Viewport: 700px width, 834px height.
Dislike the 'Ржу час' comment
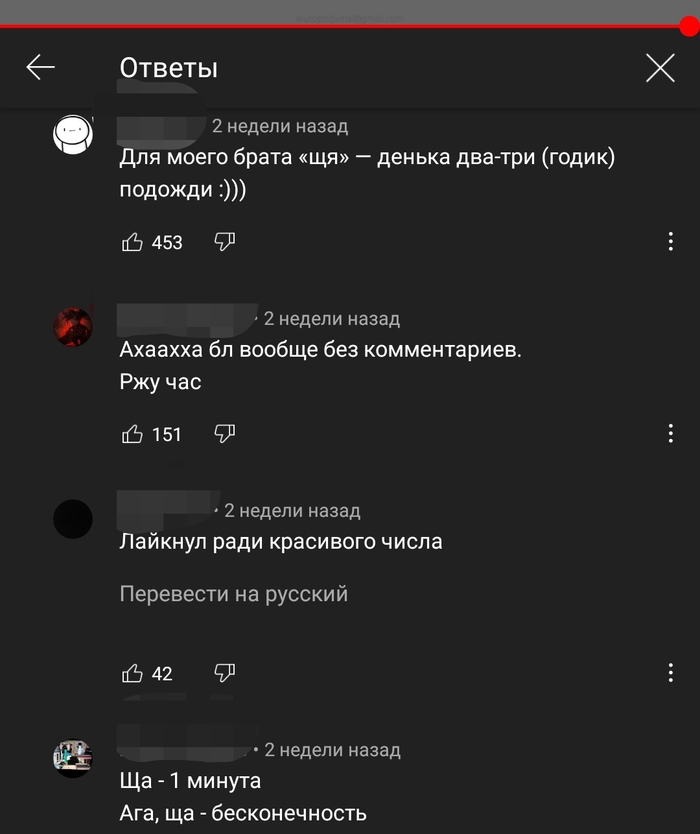(x=224, y=434)
